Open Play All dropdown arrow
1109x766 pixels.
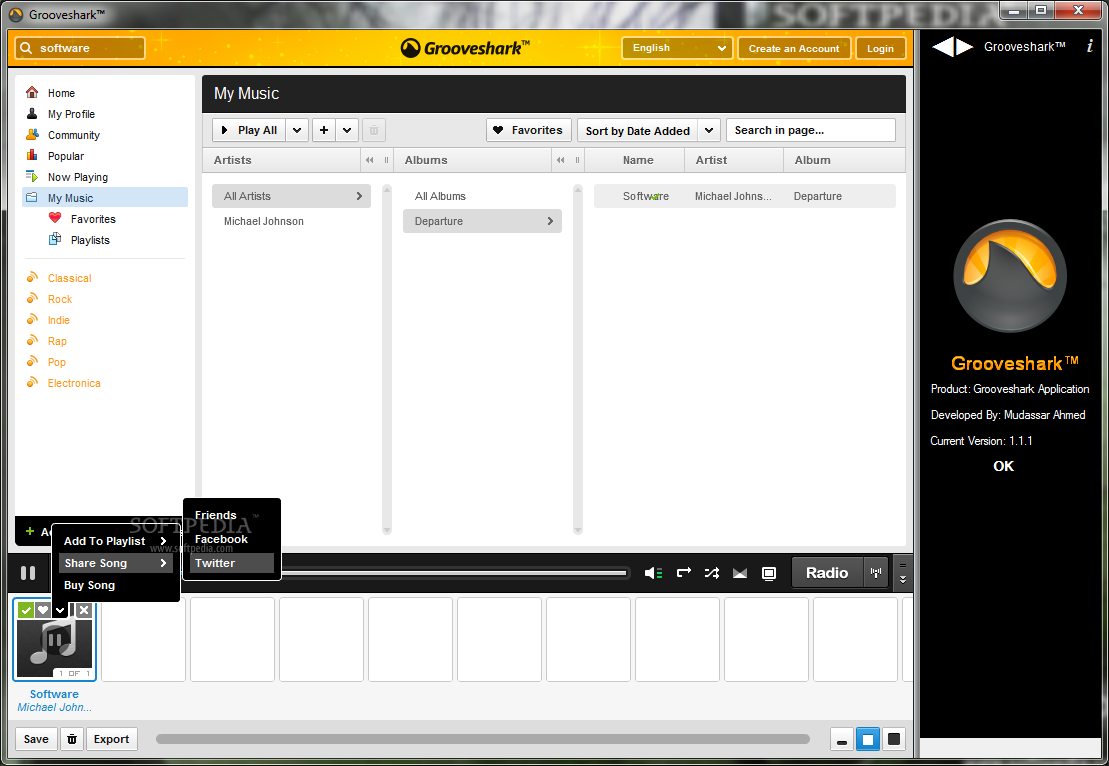[297, 130]
